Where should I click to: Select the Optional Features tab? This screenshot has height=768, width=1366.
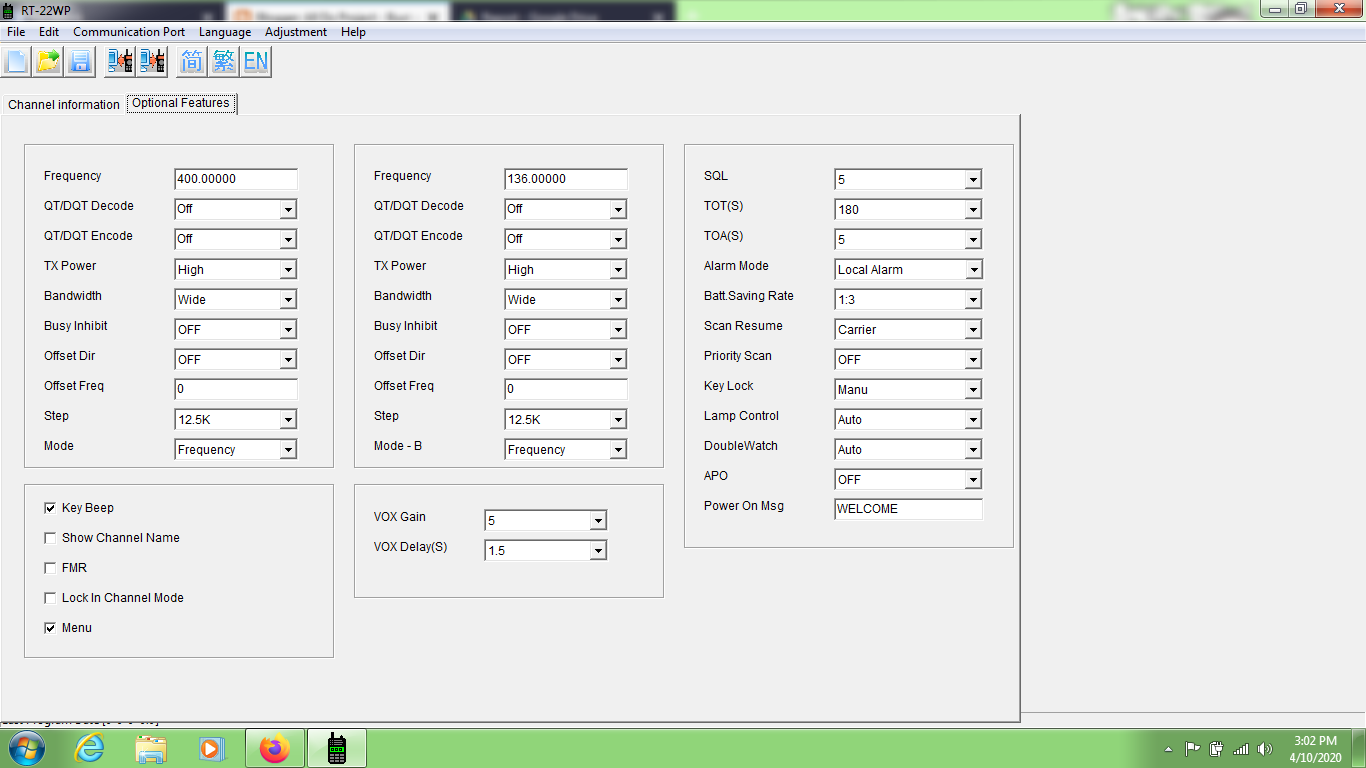coord(181,103)
